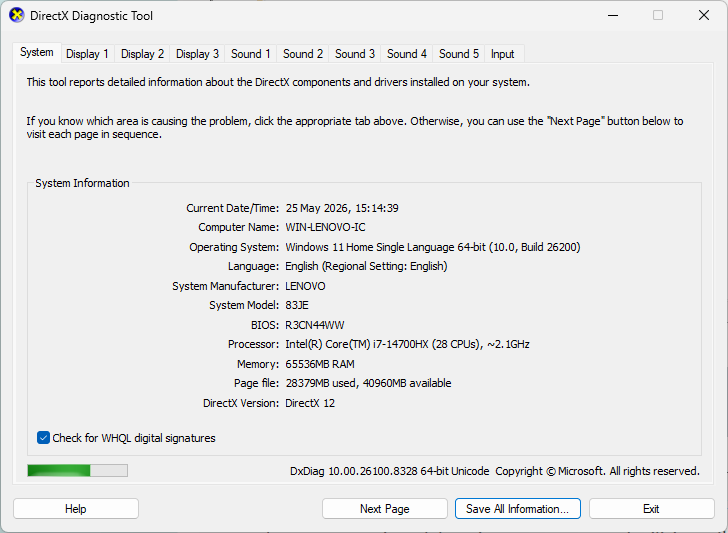The image size is (728, 533).
Task: Open the Display 2 tab
Action: coord(142,54)
